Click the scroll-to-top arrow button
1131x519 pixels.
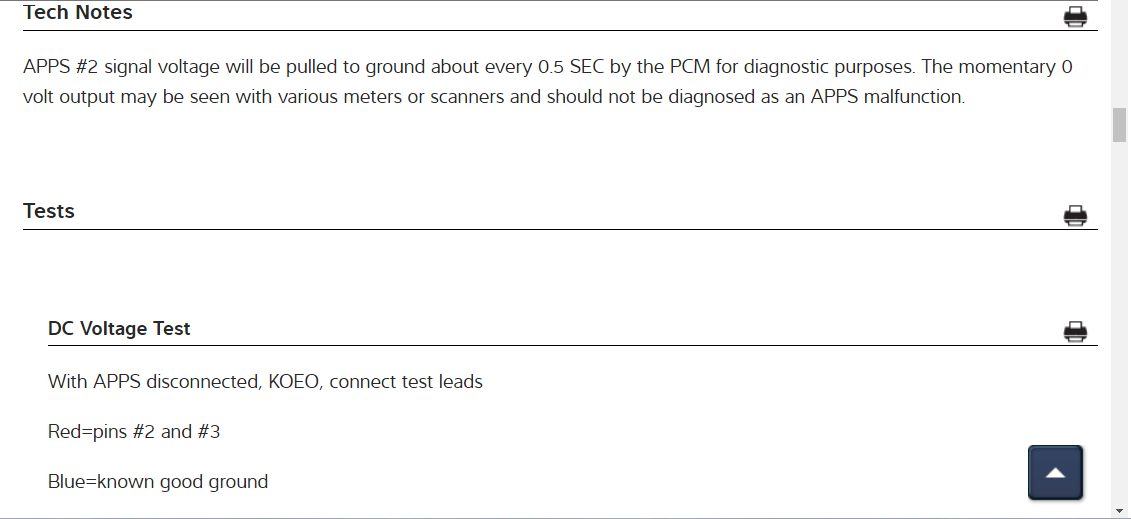tap(1055, 472)
